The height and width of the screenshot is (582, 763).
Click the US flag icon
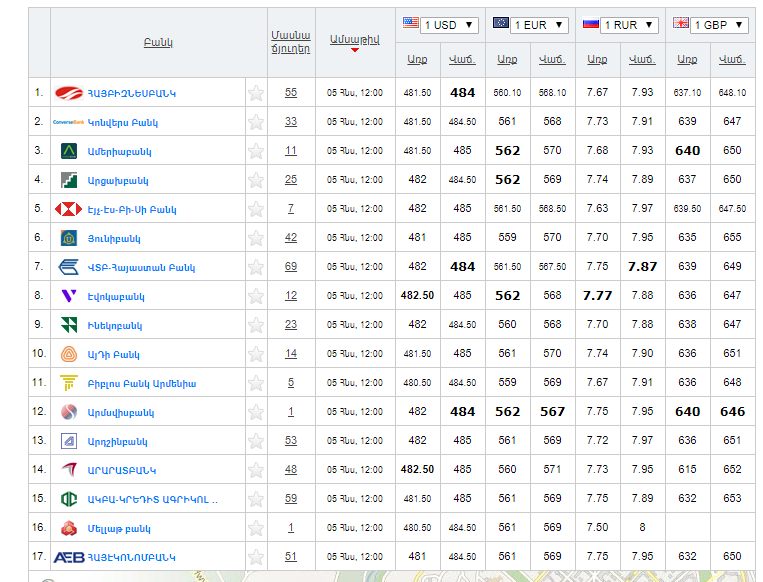411,22
